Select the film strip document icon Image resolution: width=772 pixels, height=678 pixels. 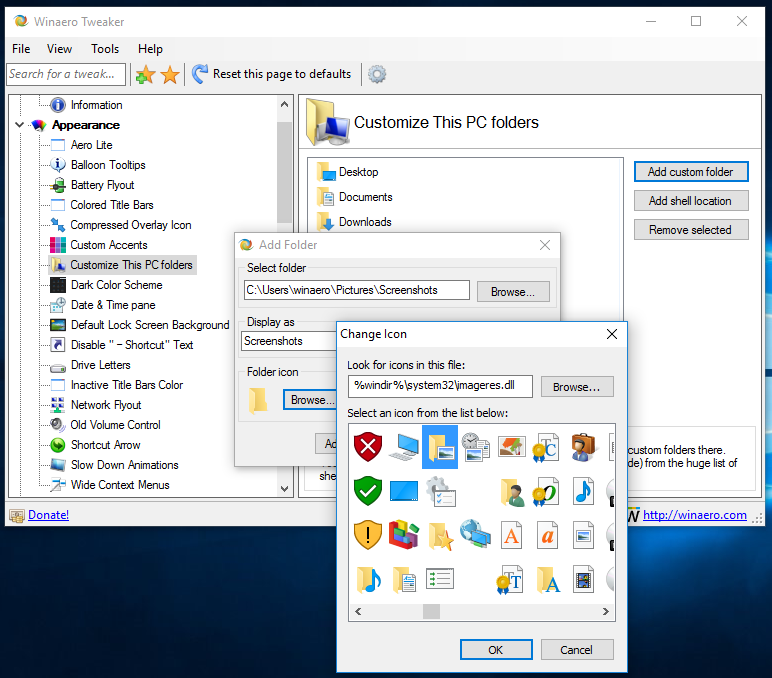coord(583,580)
